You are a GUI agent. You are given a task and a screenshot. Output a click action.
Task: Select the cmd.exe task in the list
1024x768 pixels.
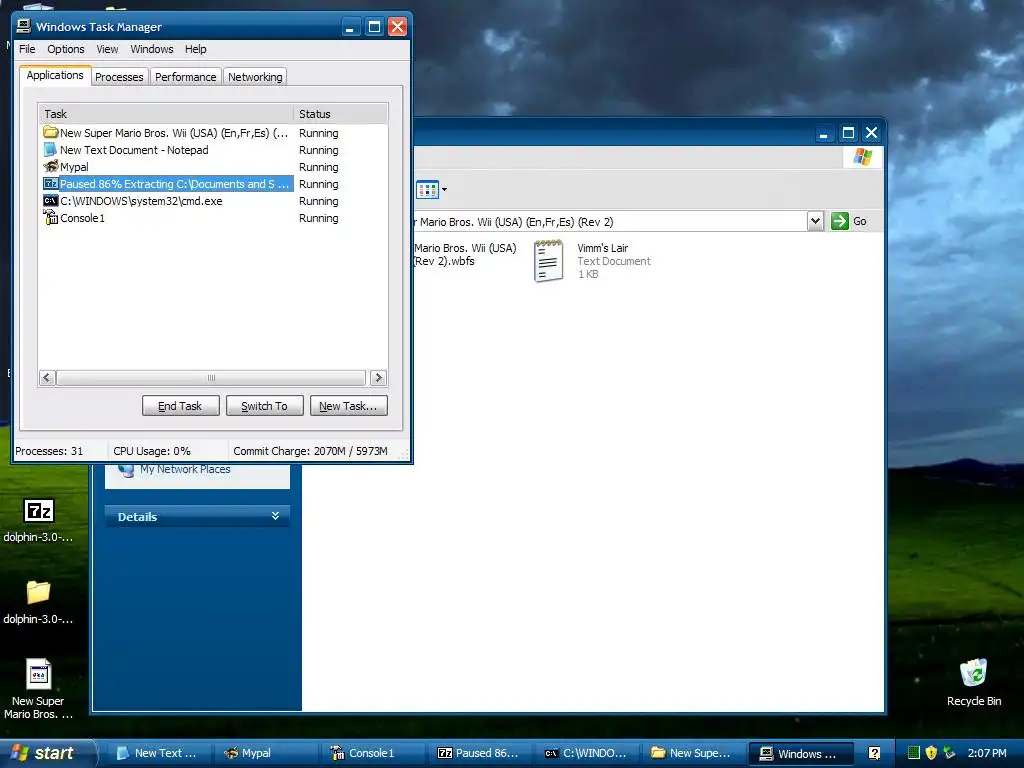pos(133,201)
